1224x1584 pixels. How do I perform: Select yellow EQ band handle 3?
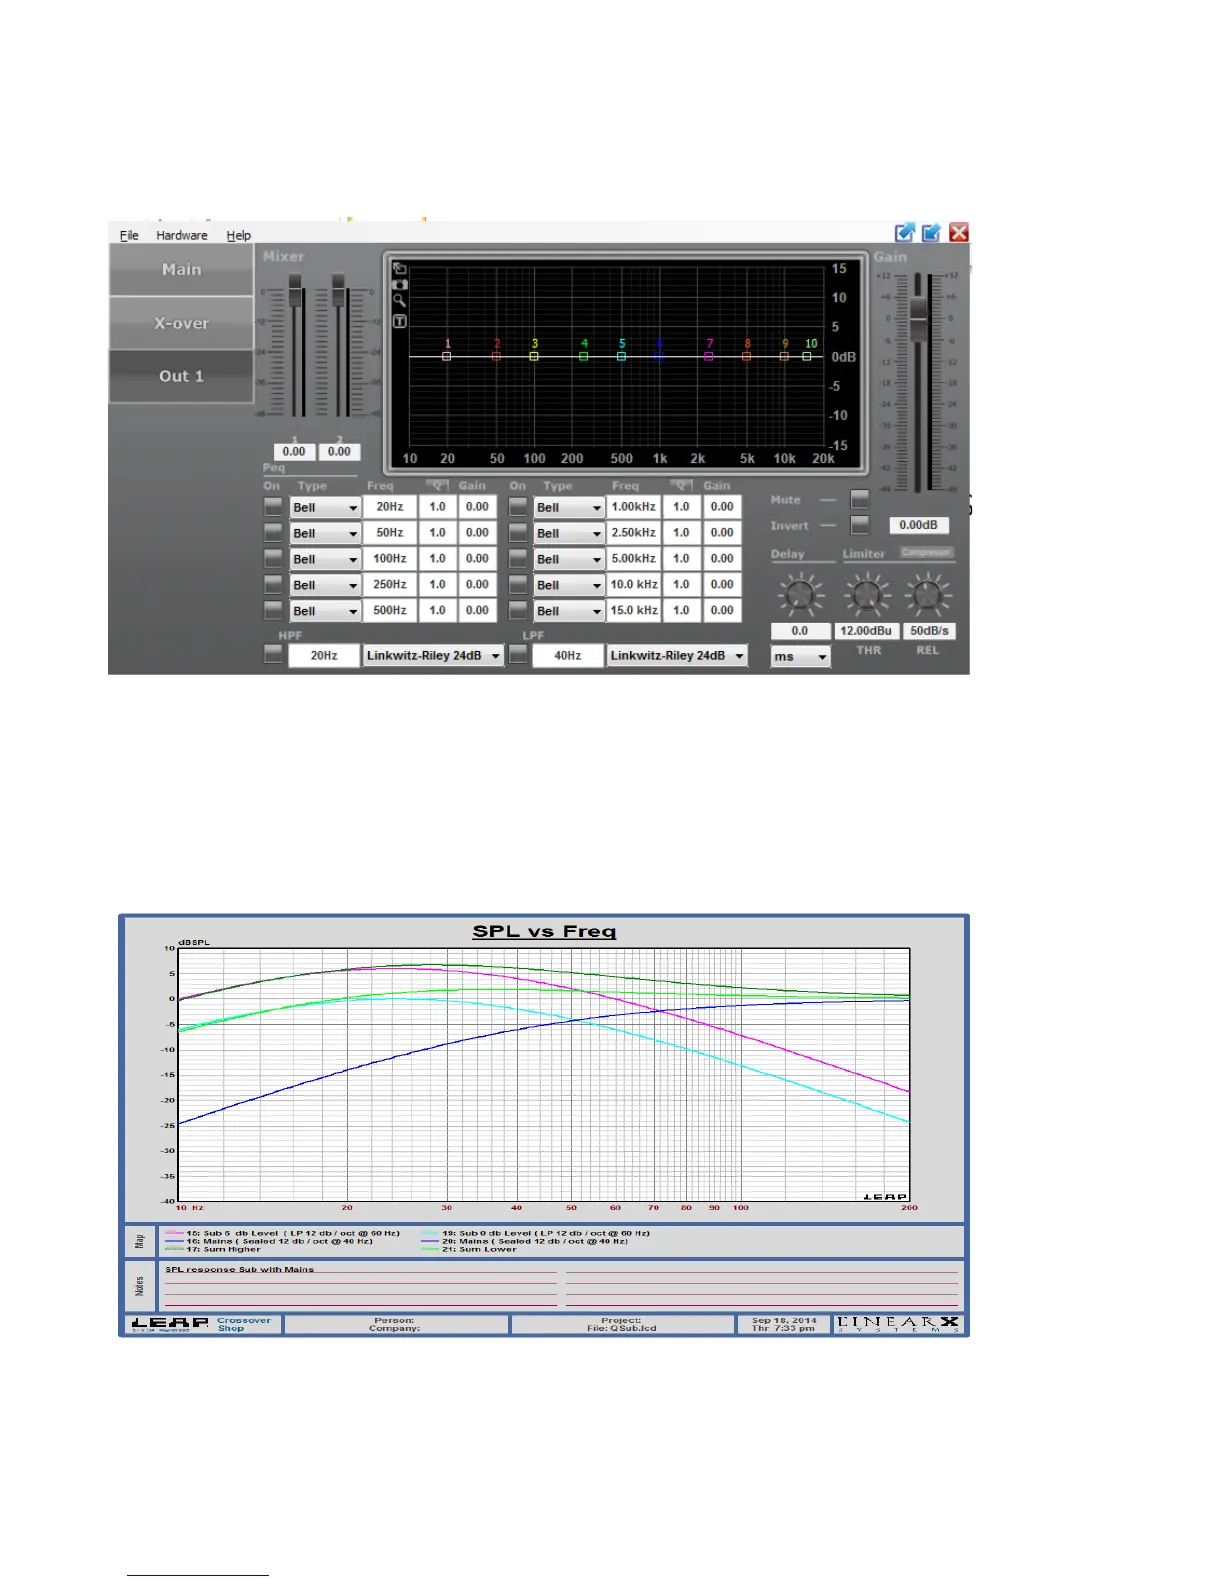(x=534, y=356)
